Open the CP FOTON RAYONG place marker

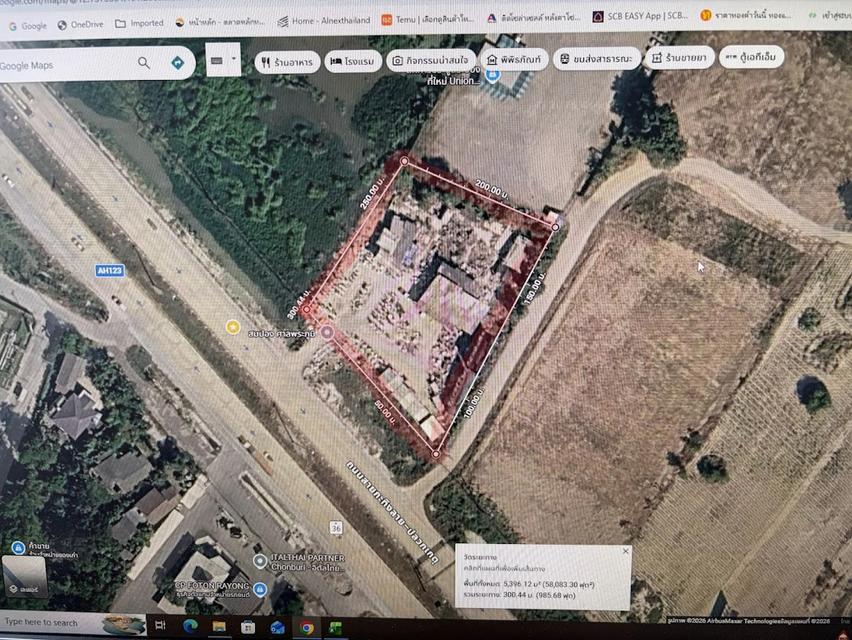click(x=260, y=589)
